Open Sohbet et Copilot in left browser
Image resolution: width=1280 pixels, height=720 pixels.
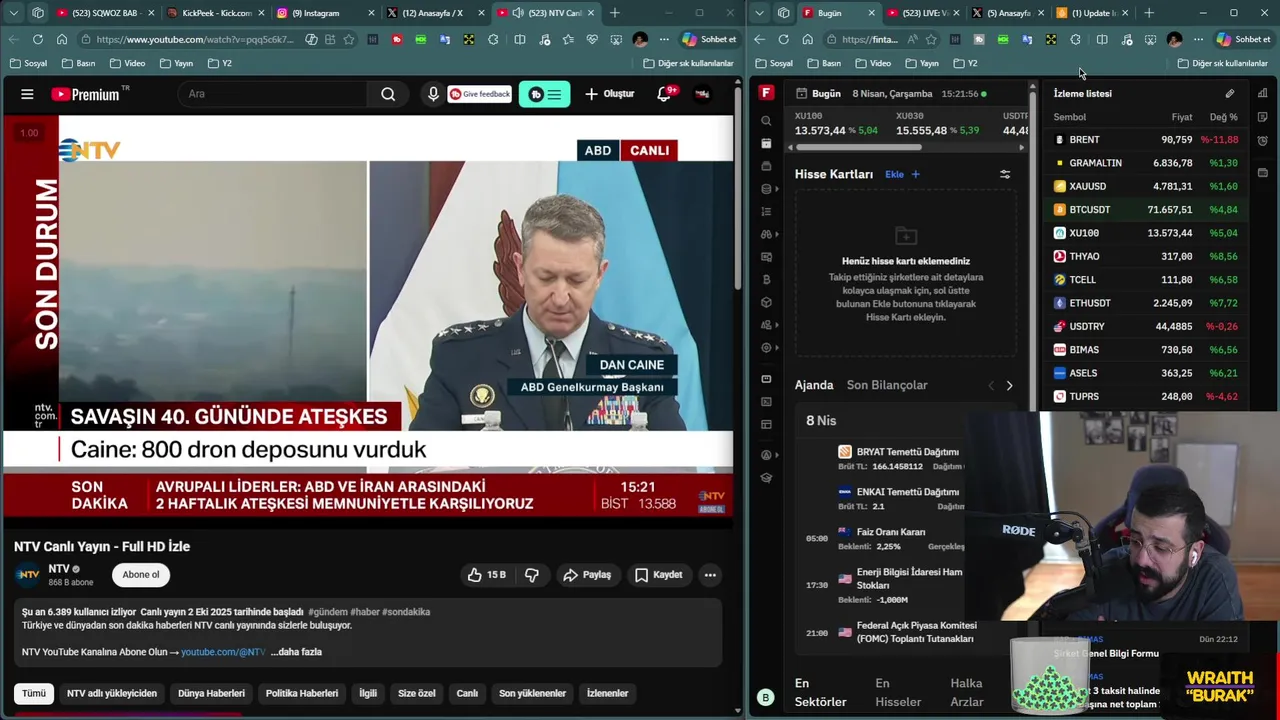[710, 39]
